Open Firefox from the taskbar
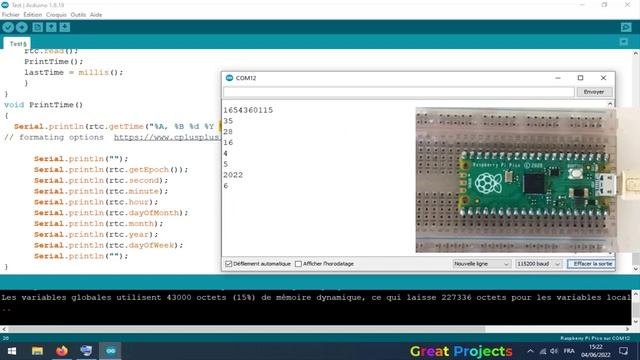Screen dimensions: 640x360 coord(62,351)
